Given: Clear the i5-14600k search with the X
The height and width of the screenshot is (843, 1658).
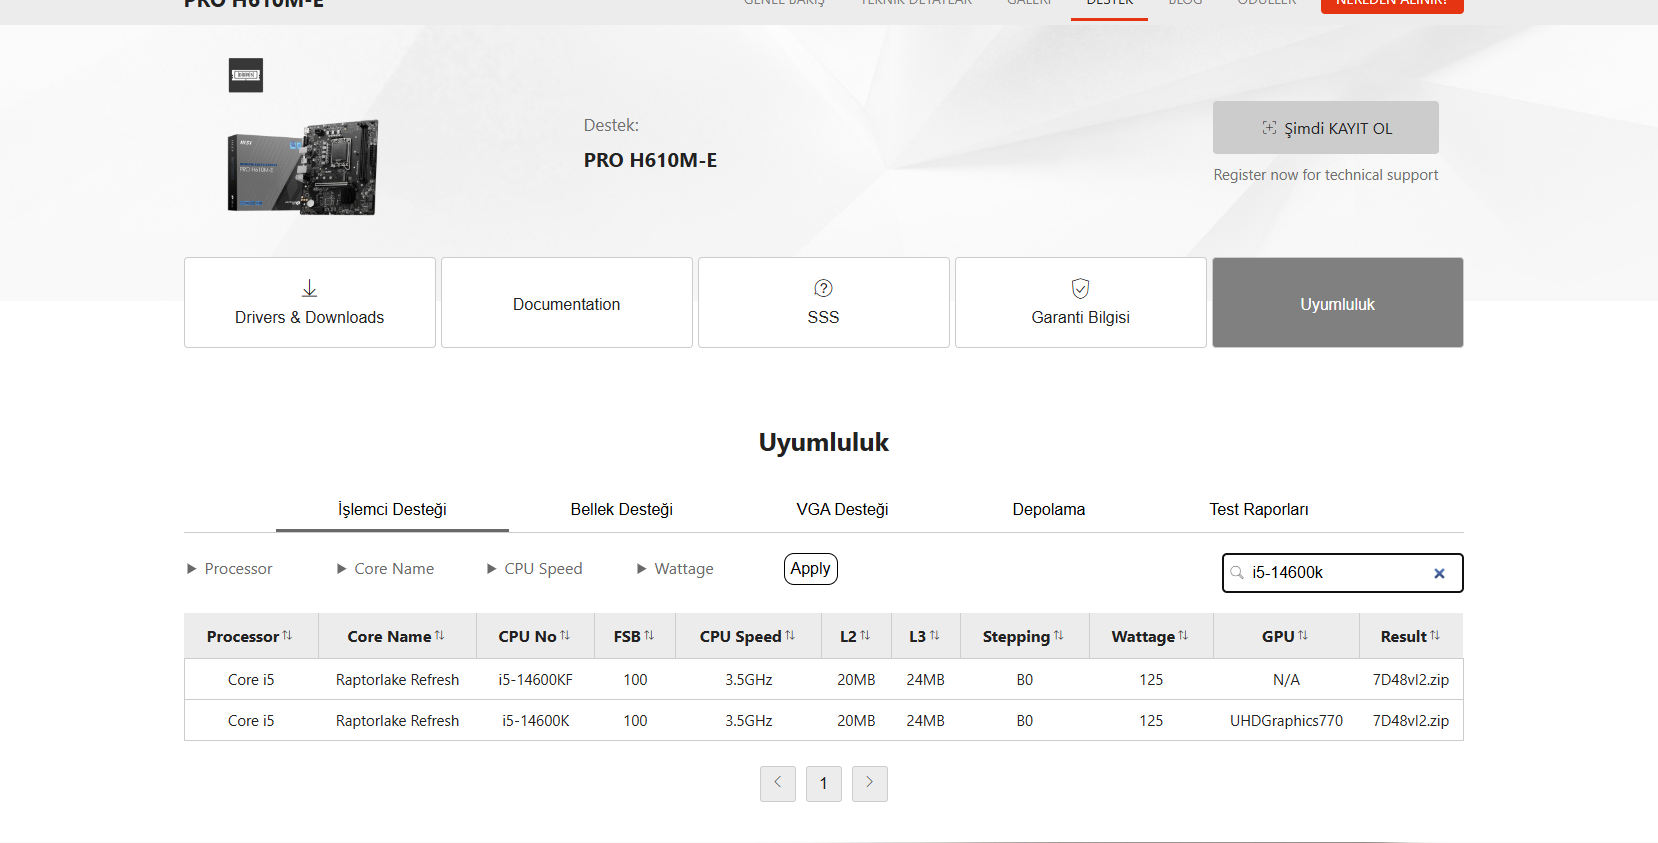Looking at the screenshot, I should pyautogui.click(x=1439, y=573).
